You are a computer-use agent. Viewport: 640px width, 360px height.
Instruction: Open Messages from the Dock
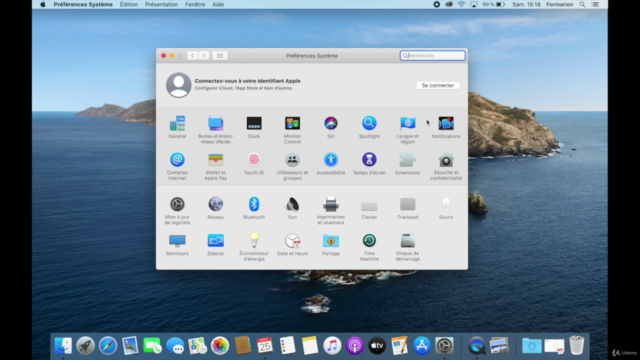[175, 346]
